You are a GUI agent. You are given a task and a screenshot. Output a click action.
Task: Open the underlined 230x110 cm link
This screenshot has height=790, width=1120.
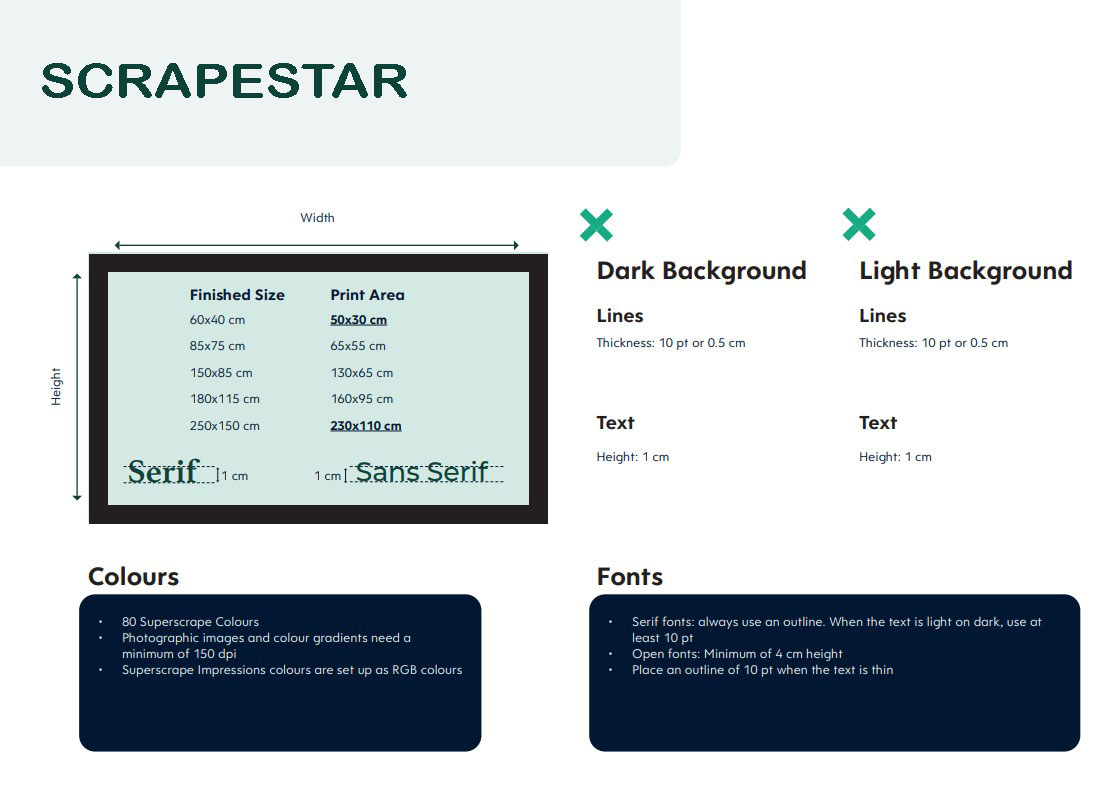pos(366,426)
